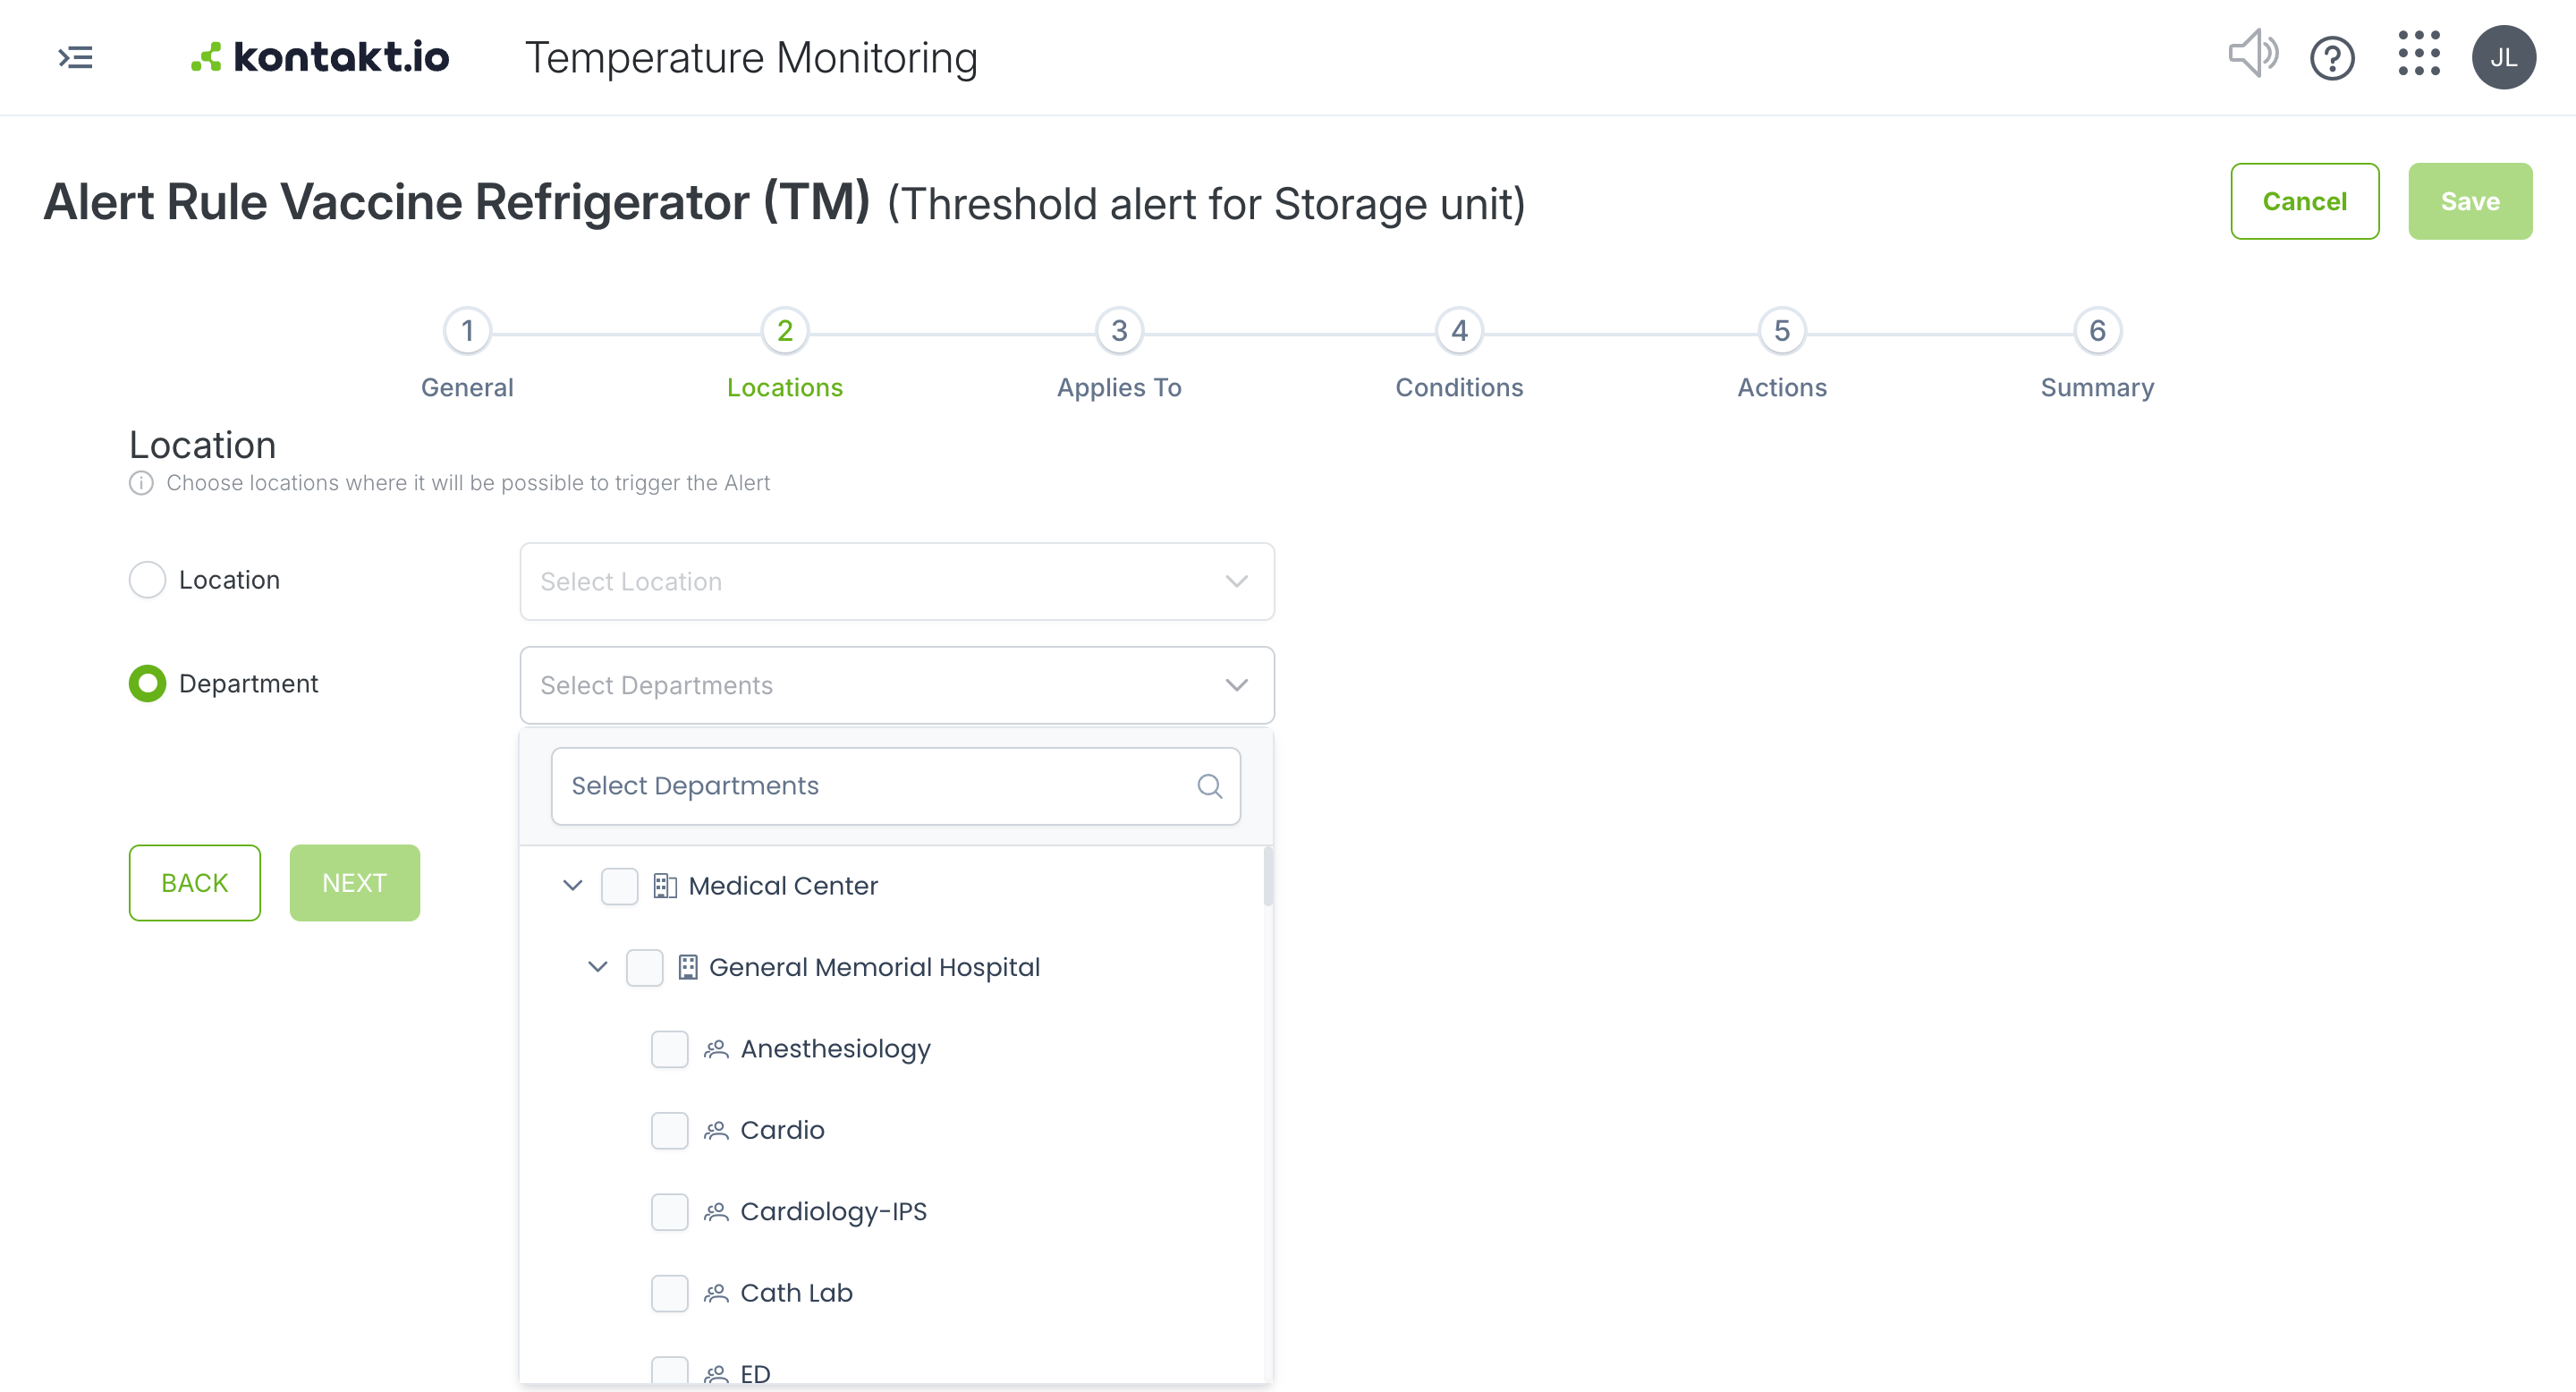
Task: Select the Location radio button
Action: point(147,580)
